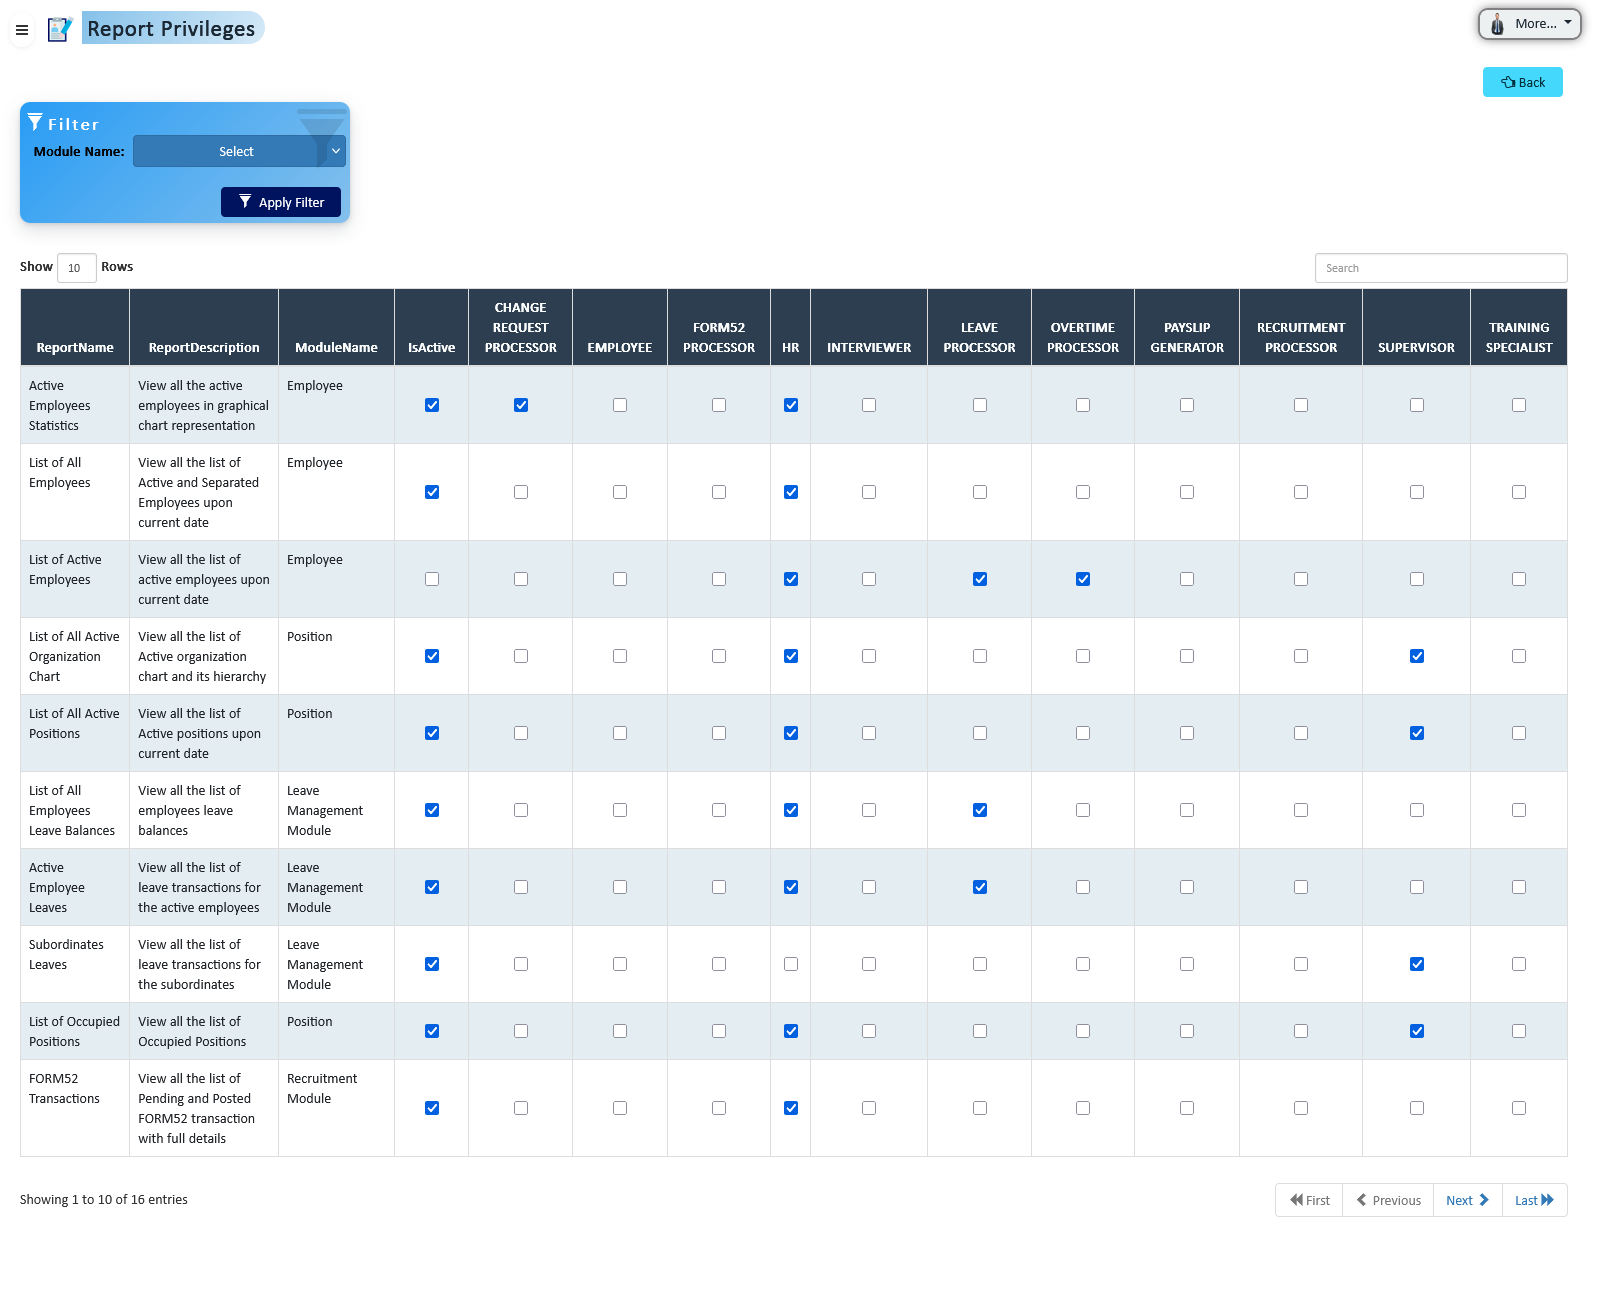Go to the Next page of entries

(x=1467, y=1200)
